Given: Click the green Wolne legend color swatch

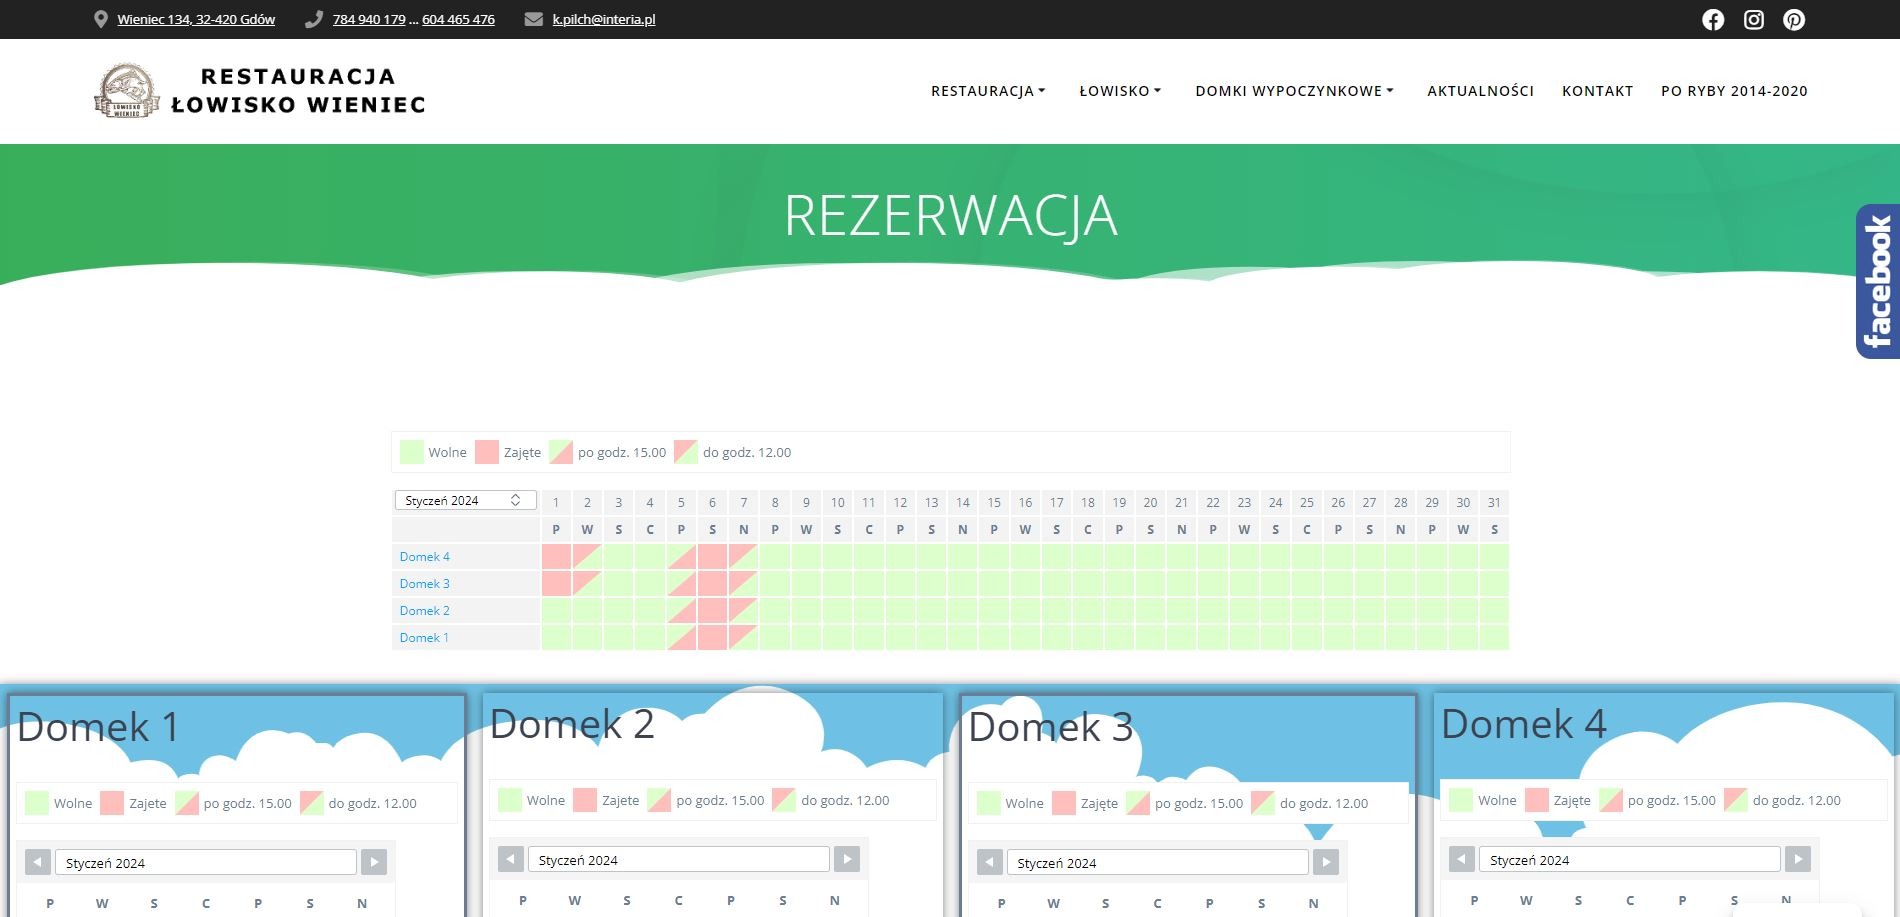Looking at the screenshot, I should [410, 452].
